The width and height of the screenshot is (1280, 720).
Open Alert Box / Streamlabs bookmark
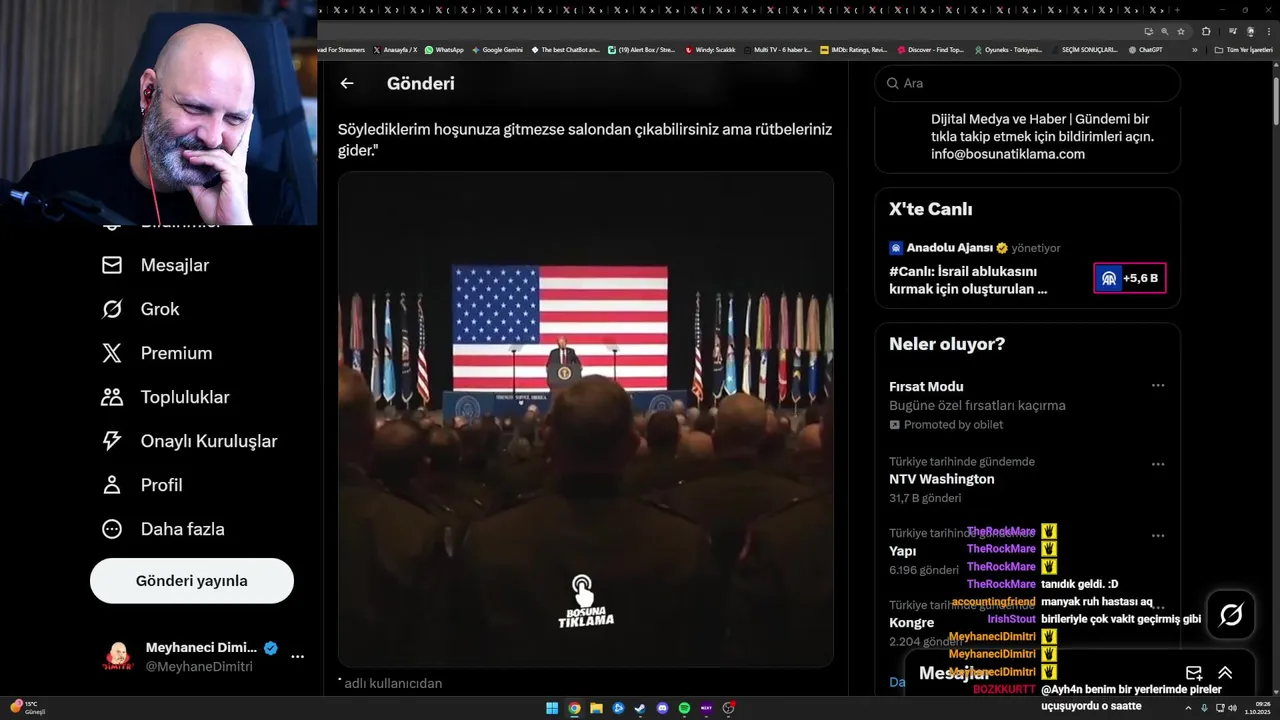pyautogui.click(x=642, y=50)
